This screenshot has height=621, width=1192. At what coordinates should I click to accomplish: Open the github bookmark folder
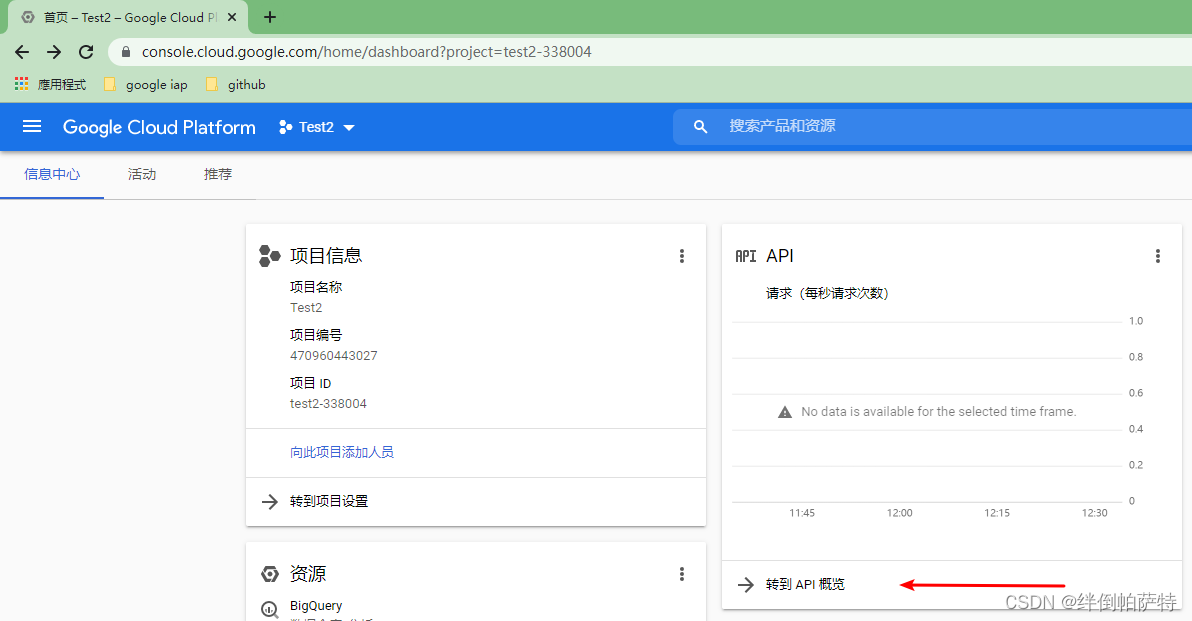[235, 84]
